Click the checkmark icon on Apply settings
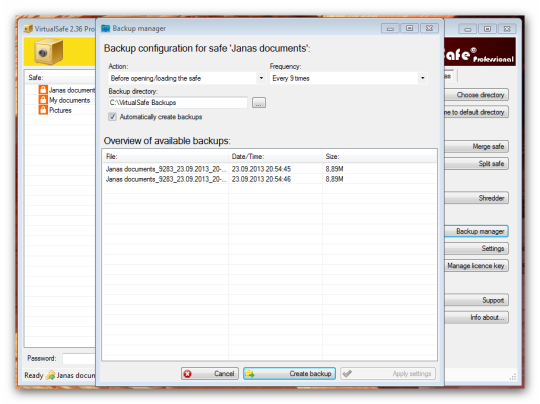540x404 pixels. click(x=347, y=373)
